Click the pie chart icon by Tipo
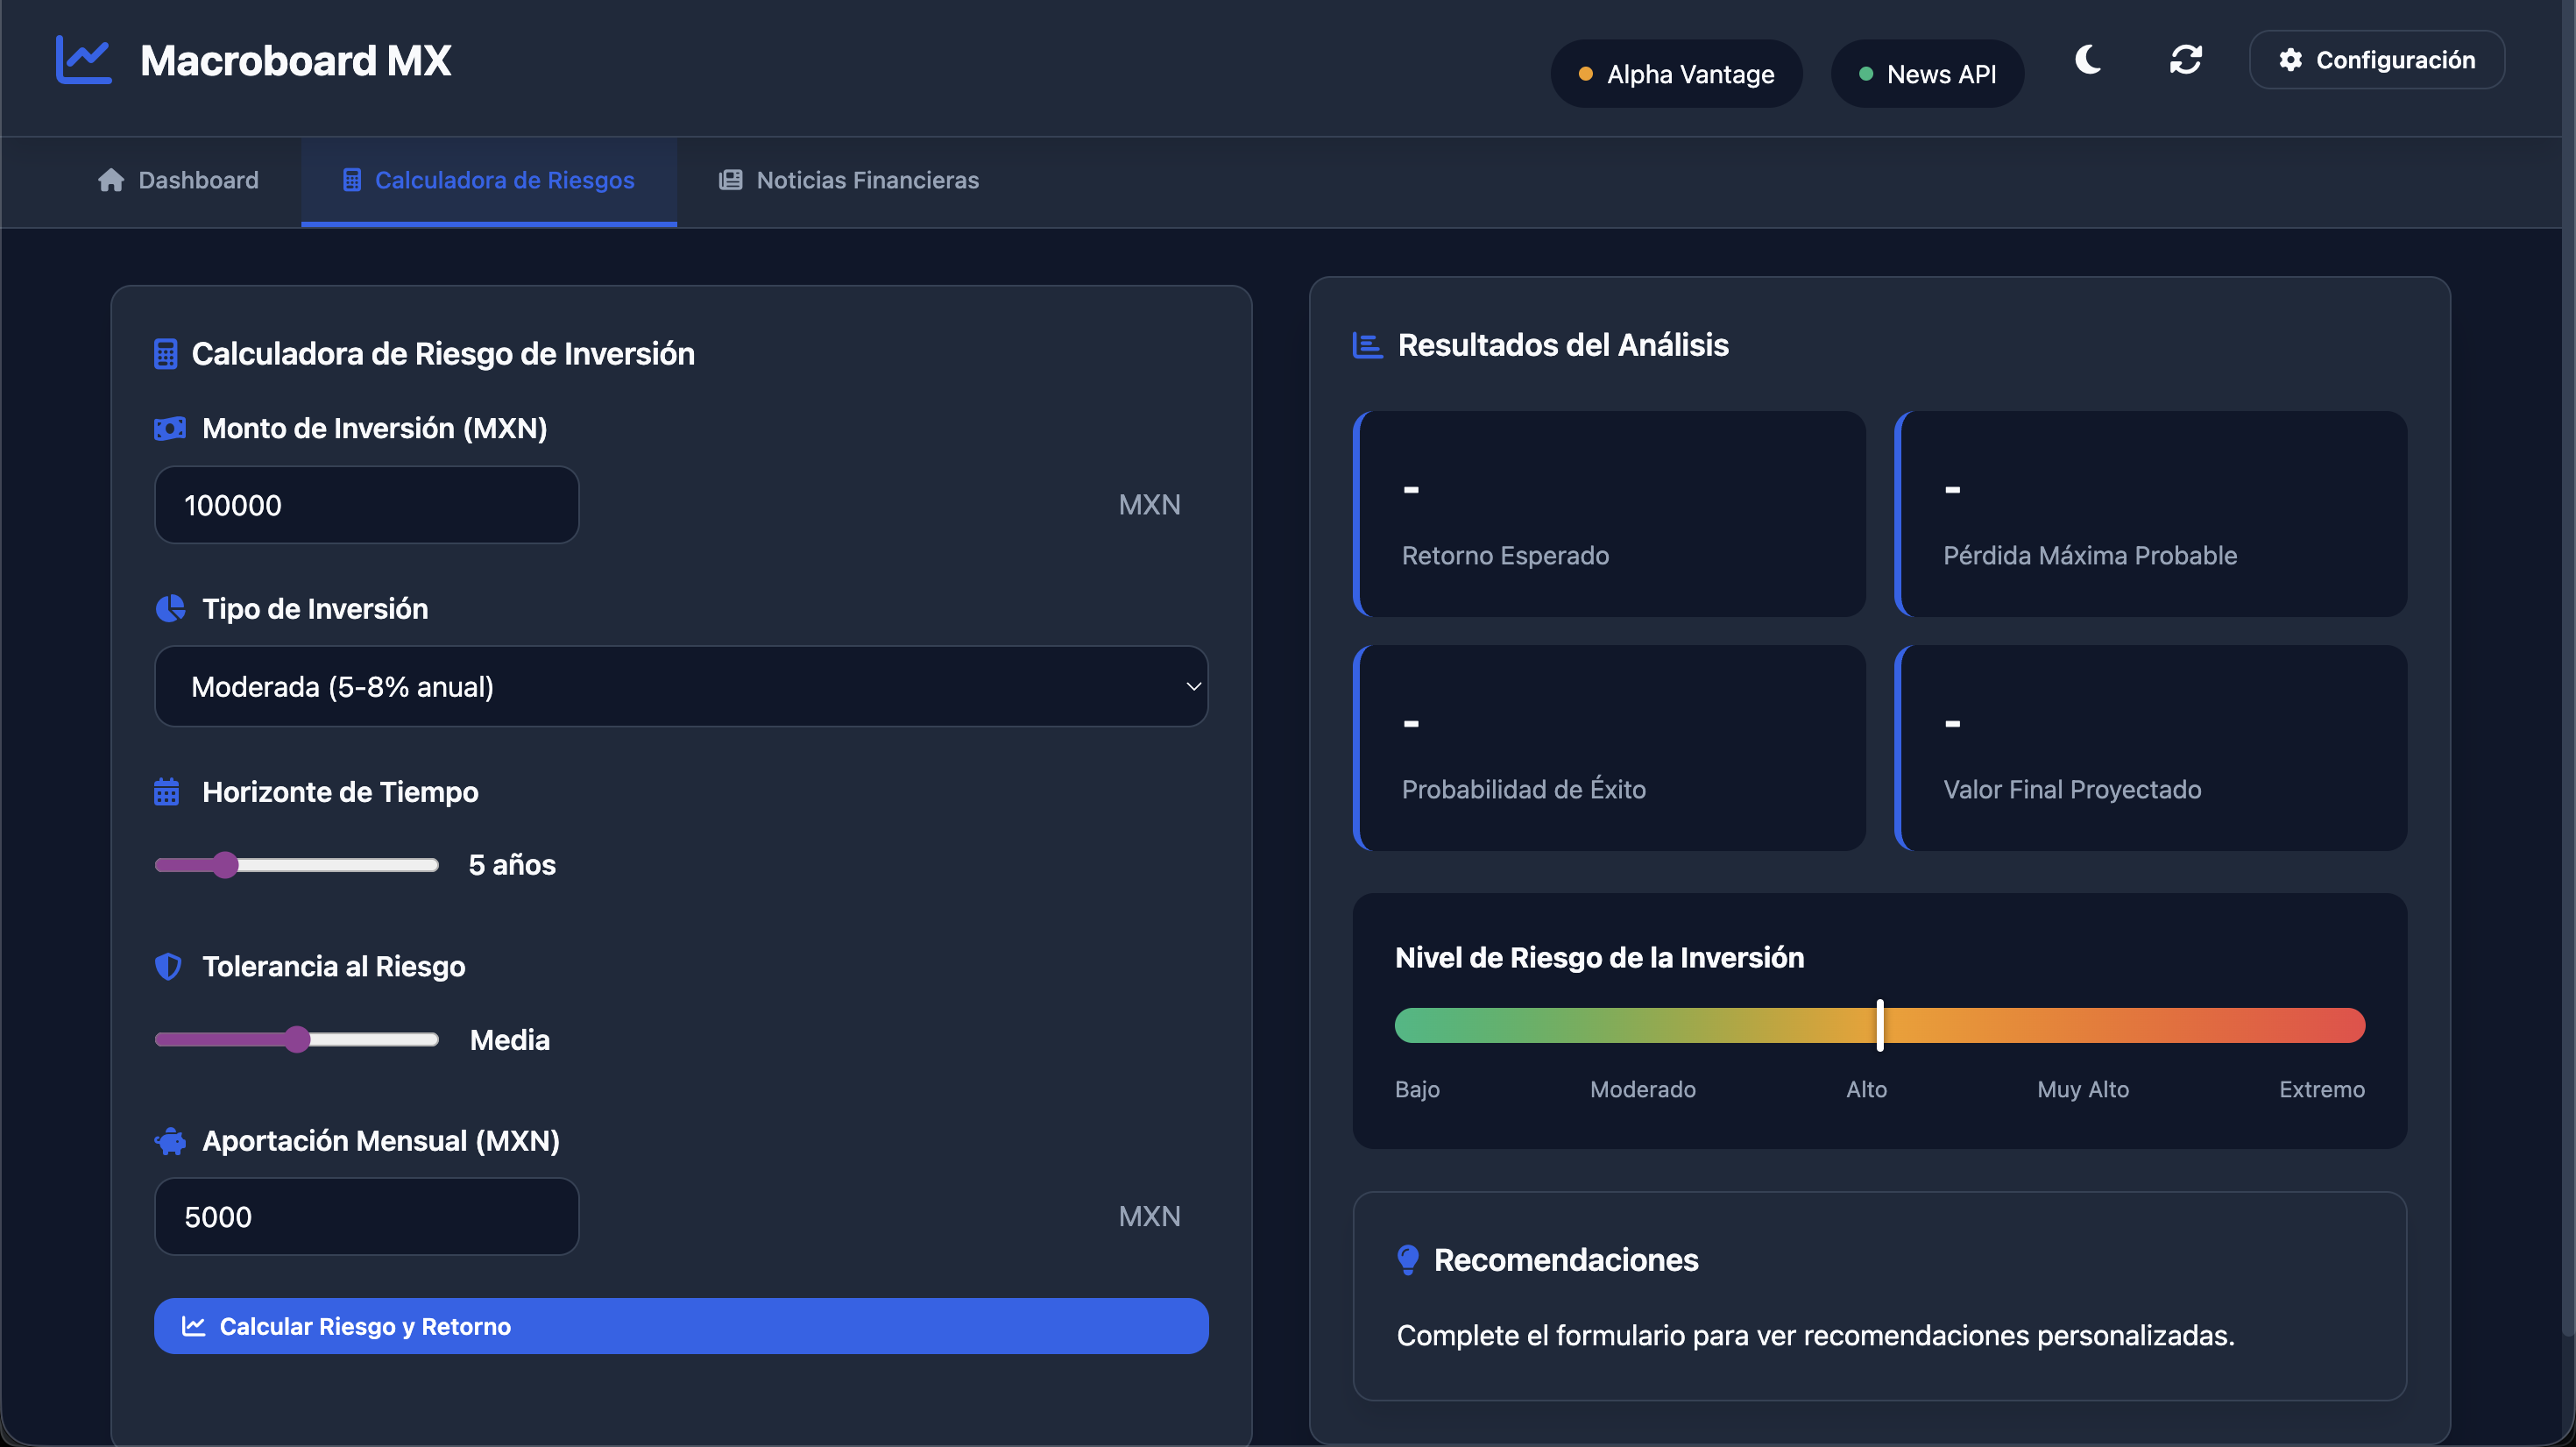The width and height of the screenshot is (2576, 1447). [170, 609]
